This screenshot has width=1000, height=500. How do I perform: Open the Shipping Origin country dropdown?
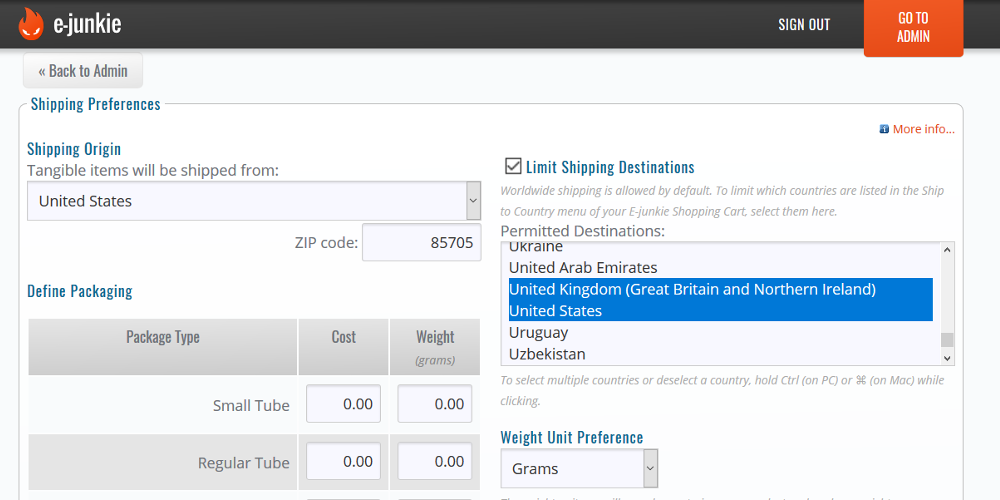tap(253, 201)
